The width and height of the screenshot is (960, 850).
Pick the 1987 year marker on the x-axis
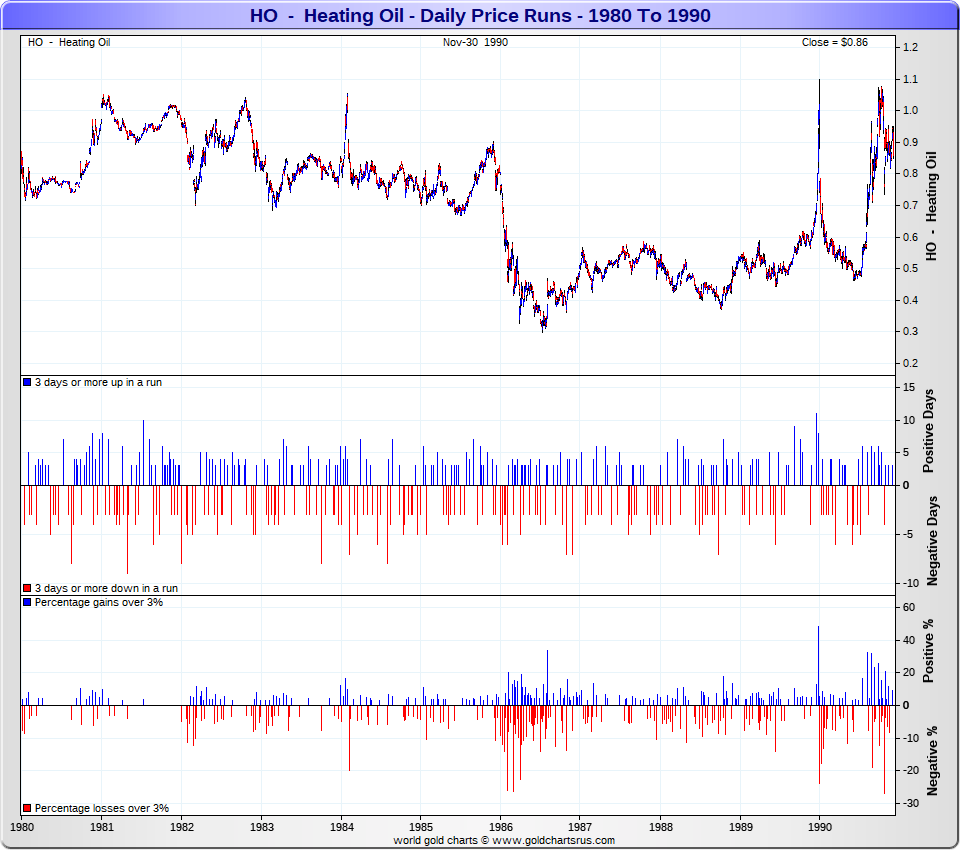580,828
